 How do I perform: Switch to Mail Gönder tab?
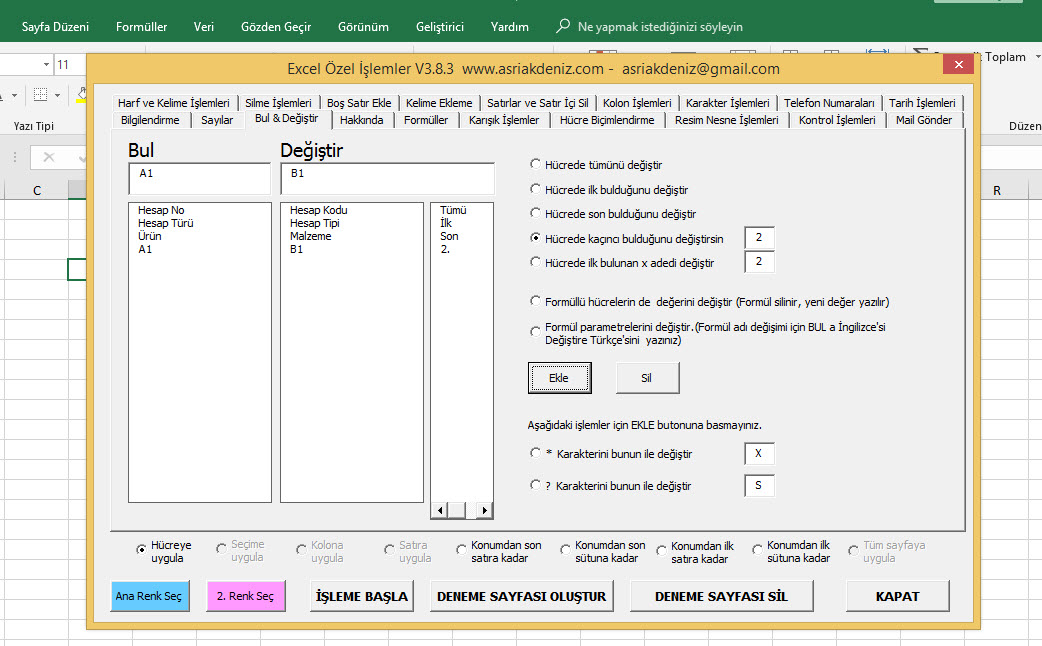pos(924,120)
